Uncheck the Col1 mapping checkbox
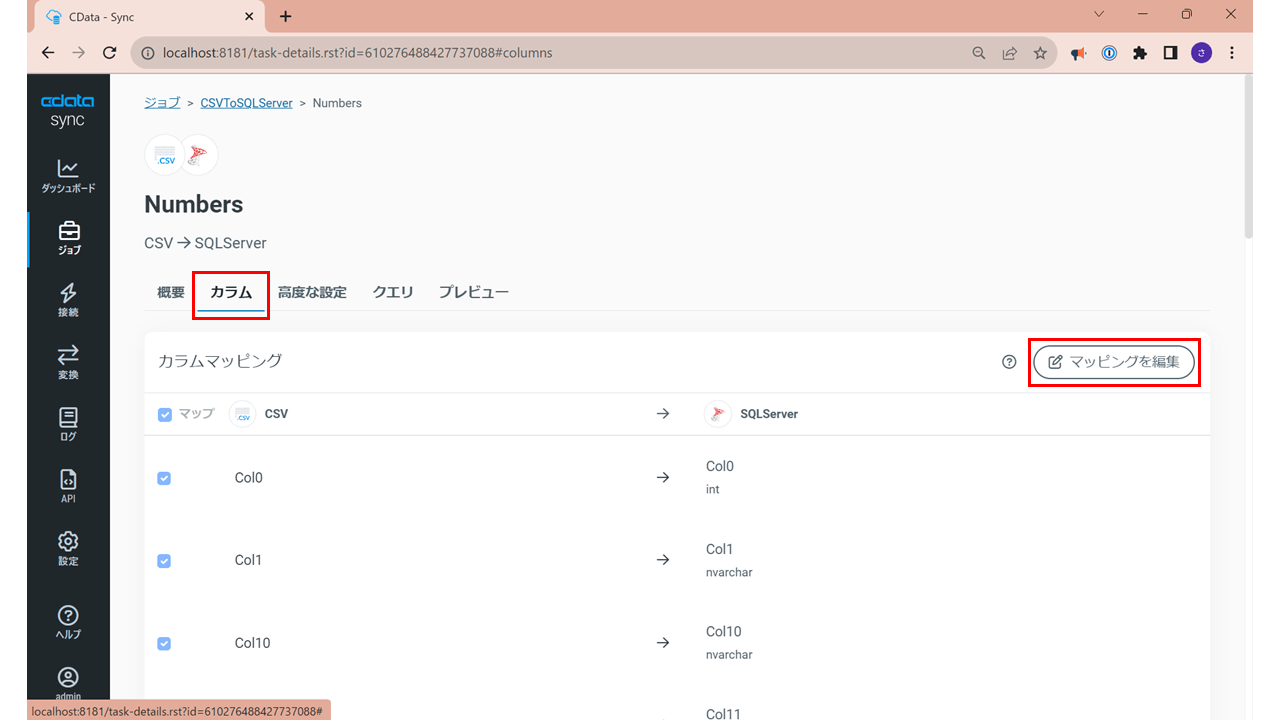This screenshot has width=1280, height=720. click(x=164, y=561)
